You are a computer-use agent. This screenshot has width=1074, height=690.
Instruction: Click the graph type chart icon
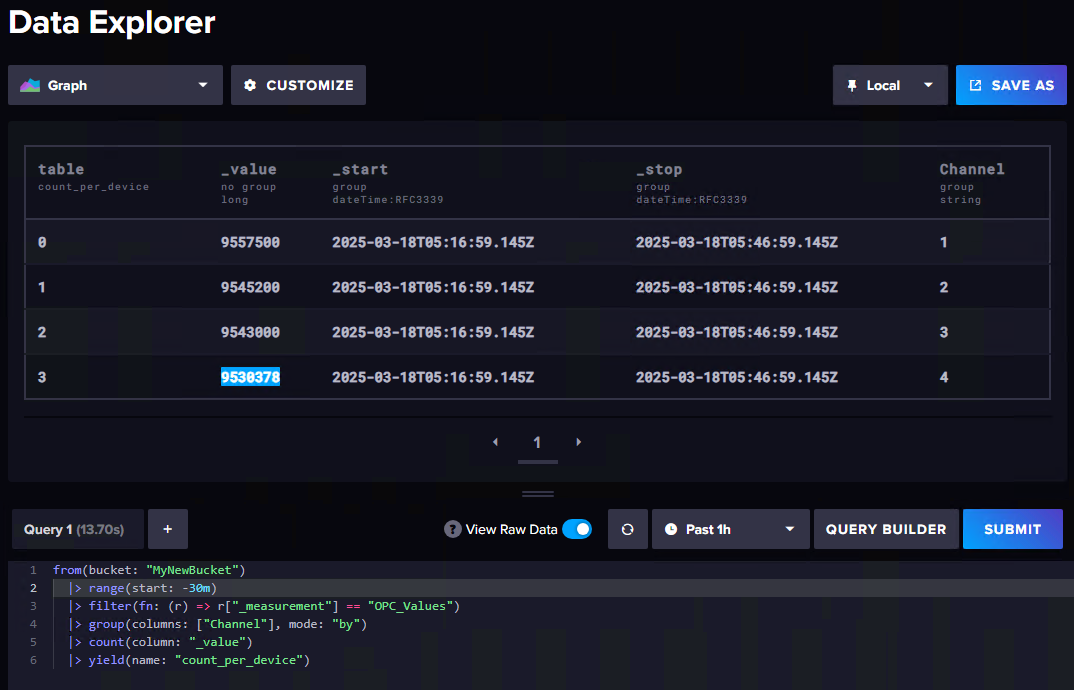pyautogui.click(x=30, y=85)
